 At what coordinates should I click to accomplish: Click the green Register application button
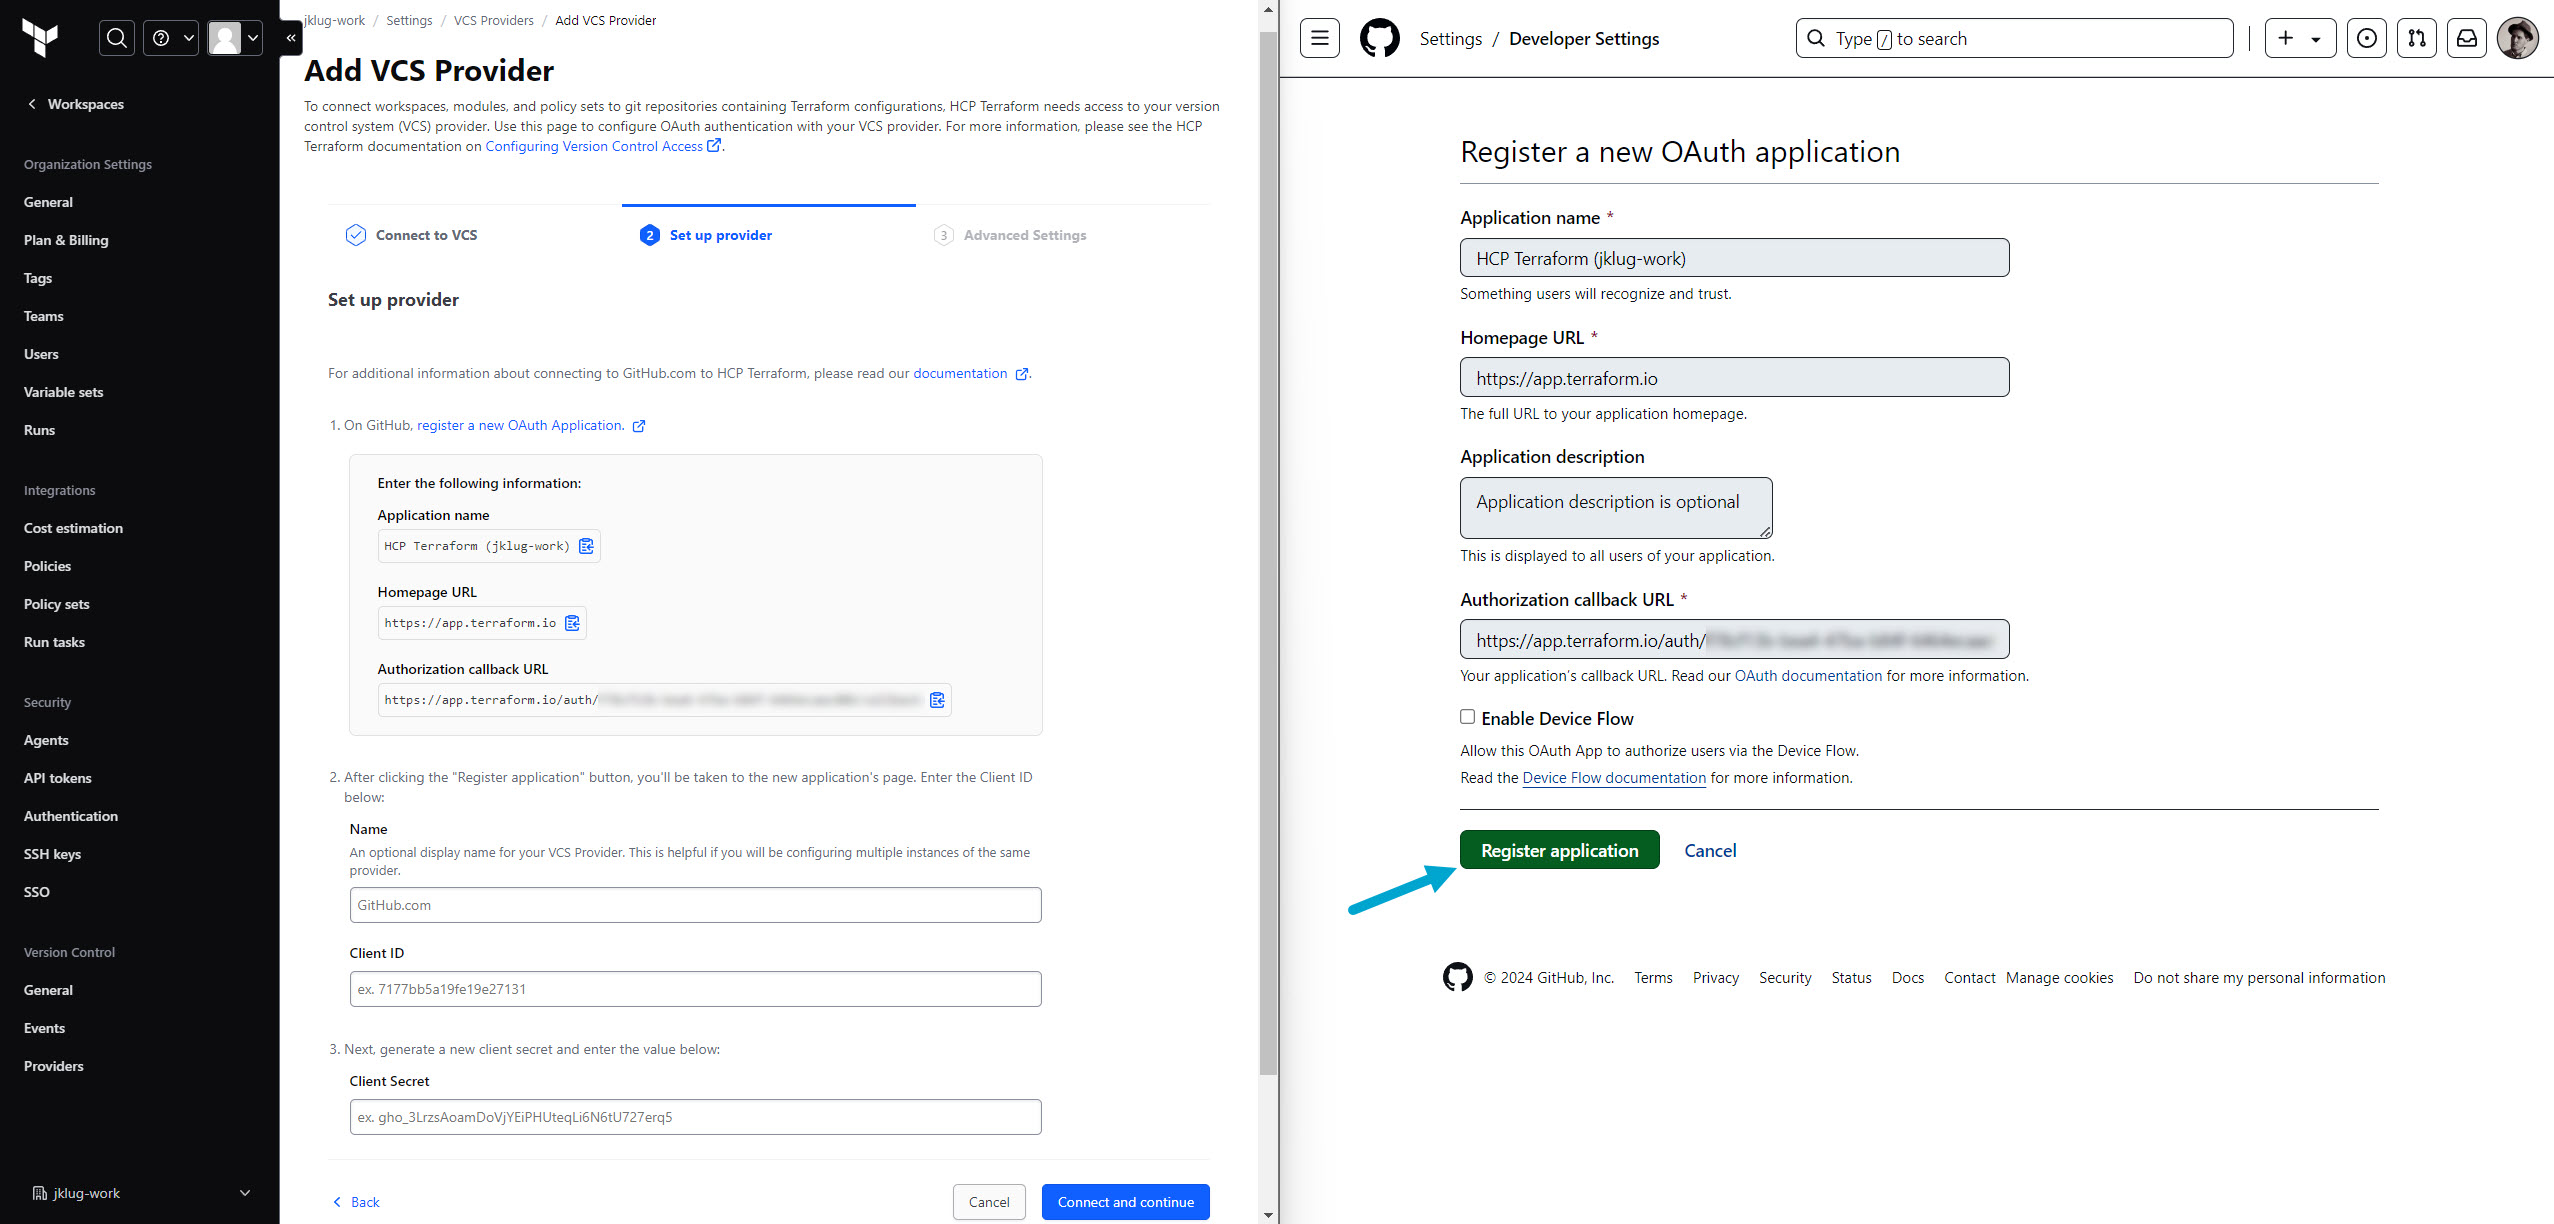1559,850
